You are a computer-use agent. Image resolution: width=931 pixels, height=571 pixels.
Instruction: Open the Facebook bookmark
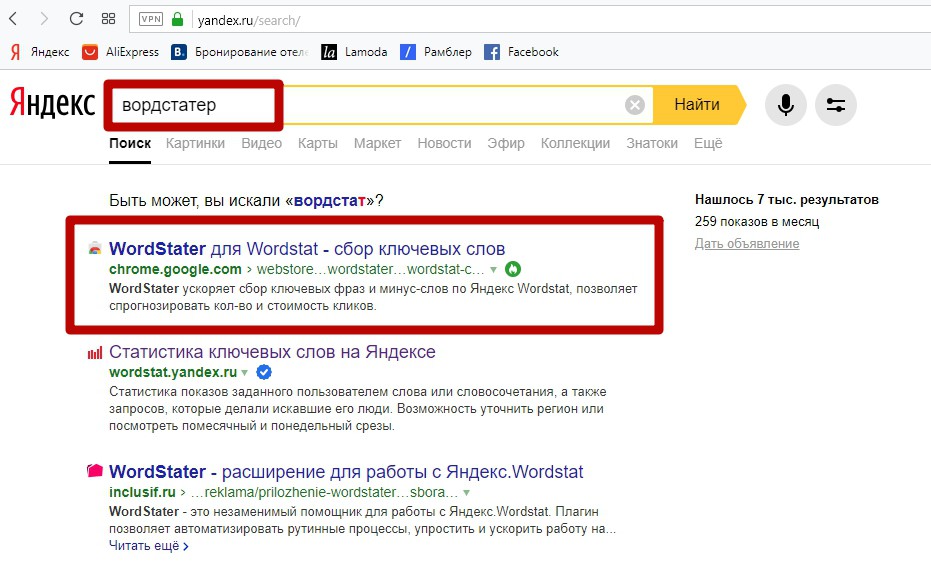pyautogui.click(x=522, y=52)
